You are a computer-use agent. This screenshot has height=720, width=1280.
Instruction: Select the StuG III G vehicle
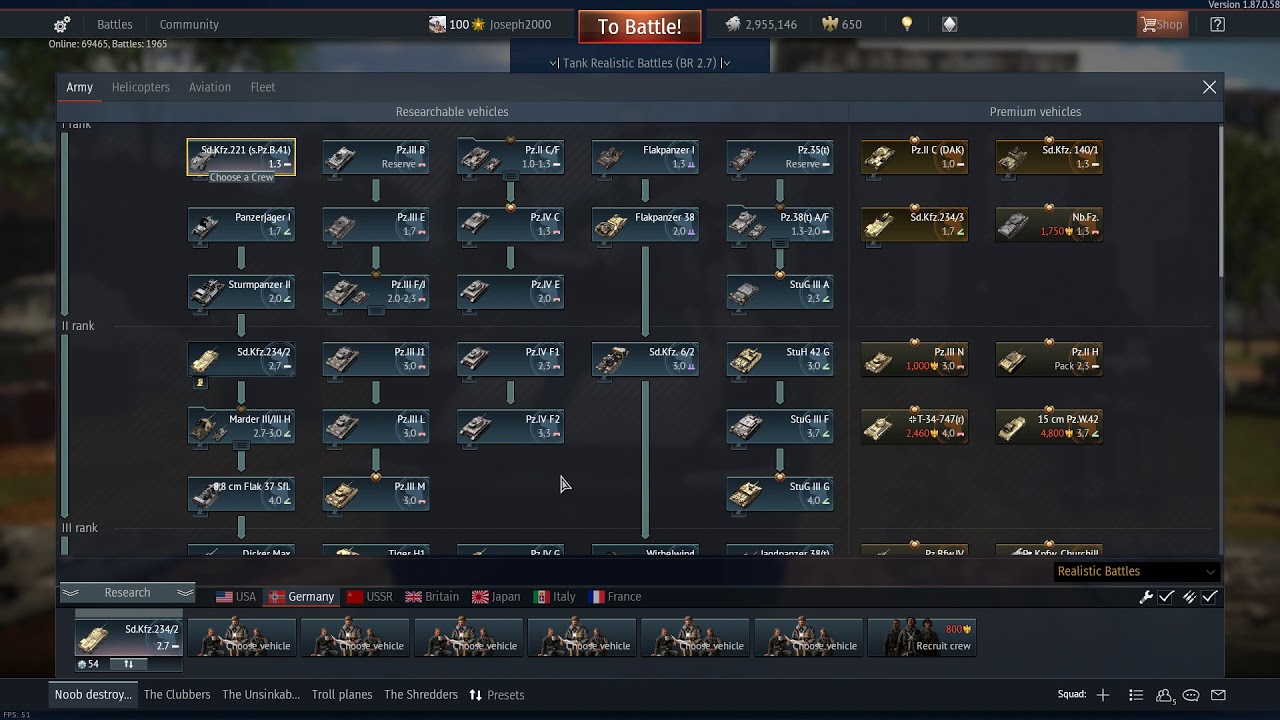(780, 493)
